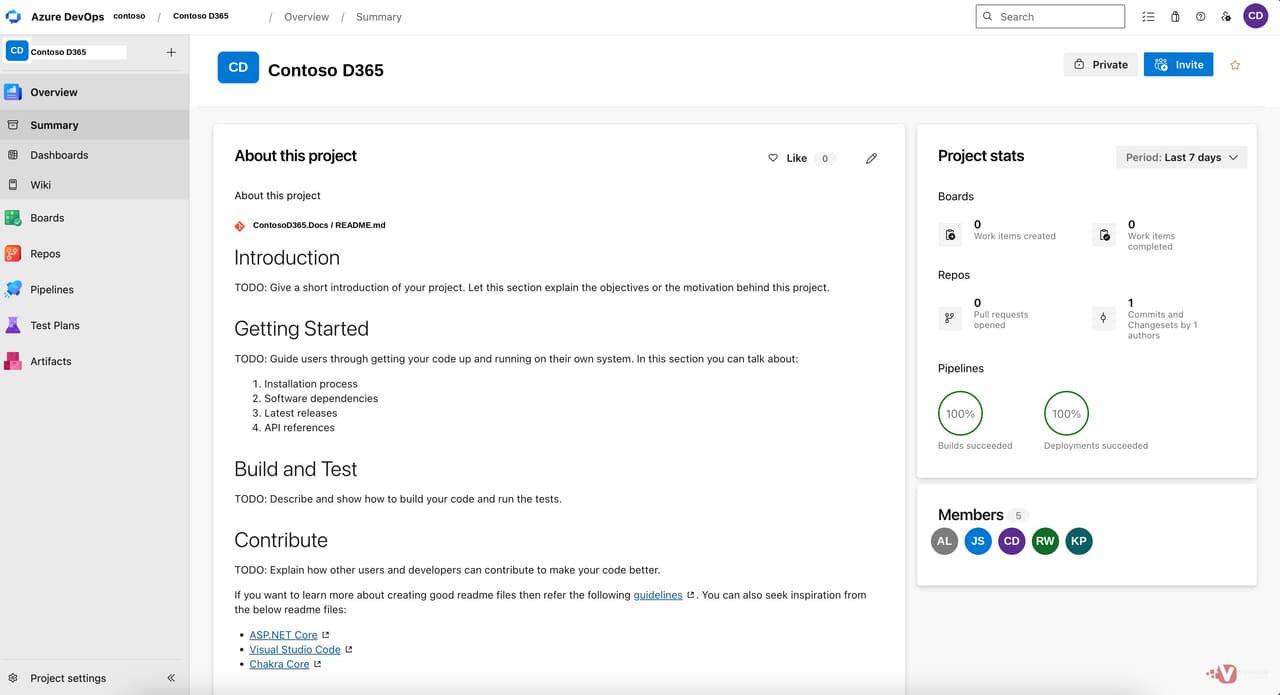Image resolution: width=1280 pixels, height=695 pixels.
Task: Select the Dashboards menu item
Action: 94,155
